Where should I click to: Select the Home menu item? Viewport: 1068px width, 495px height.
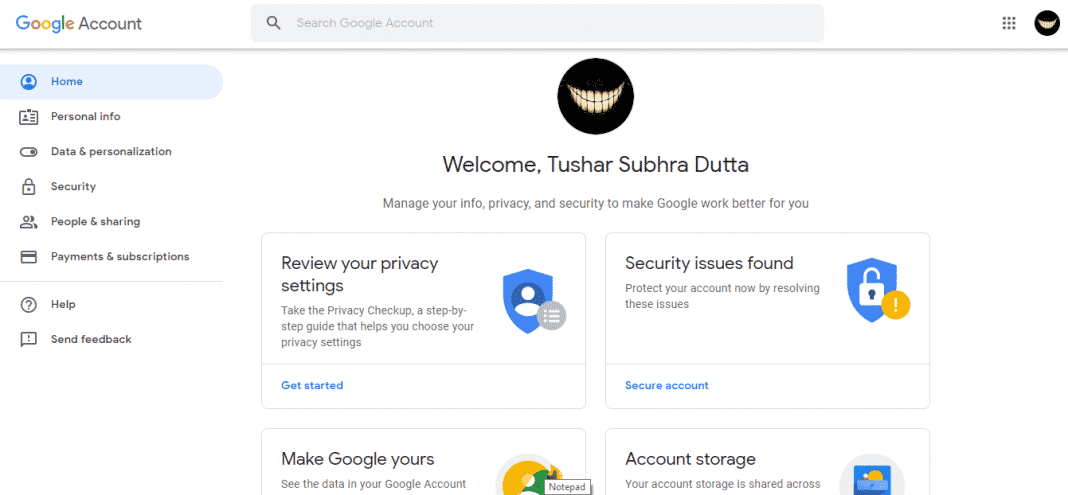(x=112, y=82)
